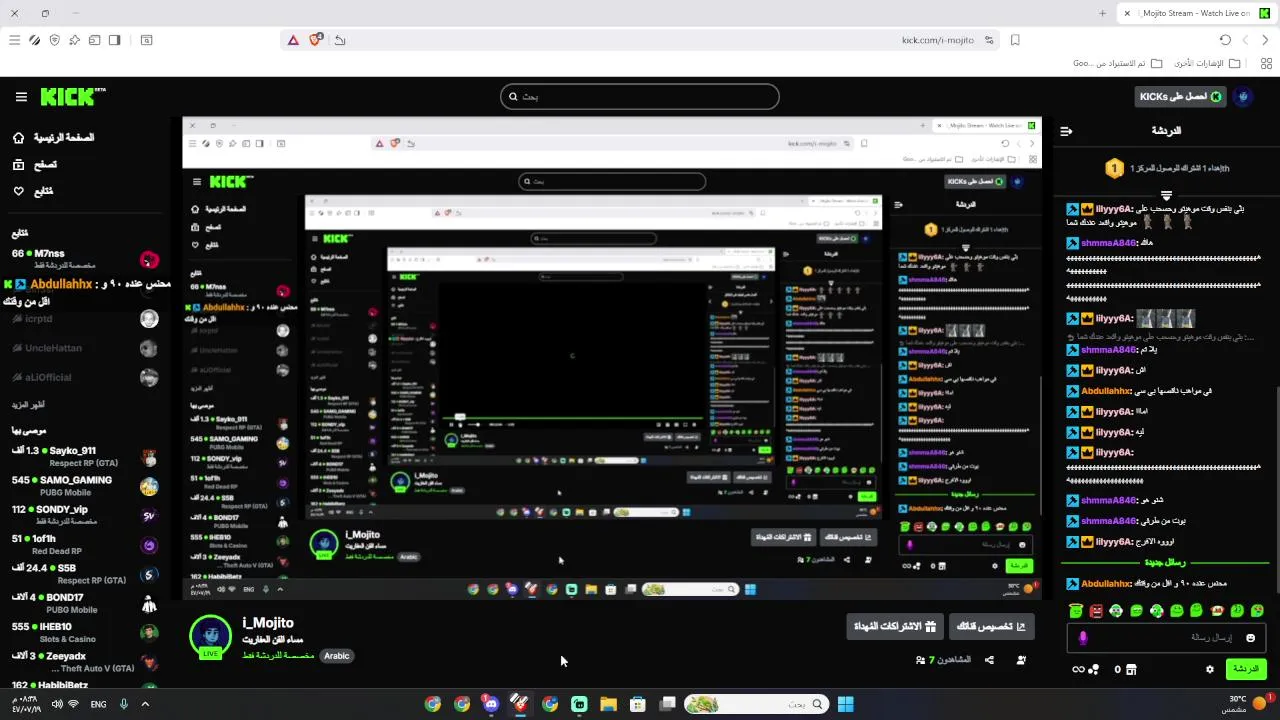The width and height of the screenshot is (1280, 720).
Task: Bookmark this page icon in address bar
Action: point(1015,40)
